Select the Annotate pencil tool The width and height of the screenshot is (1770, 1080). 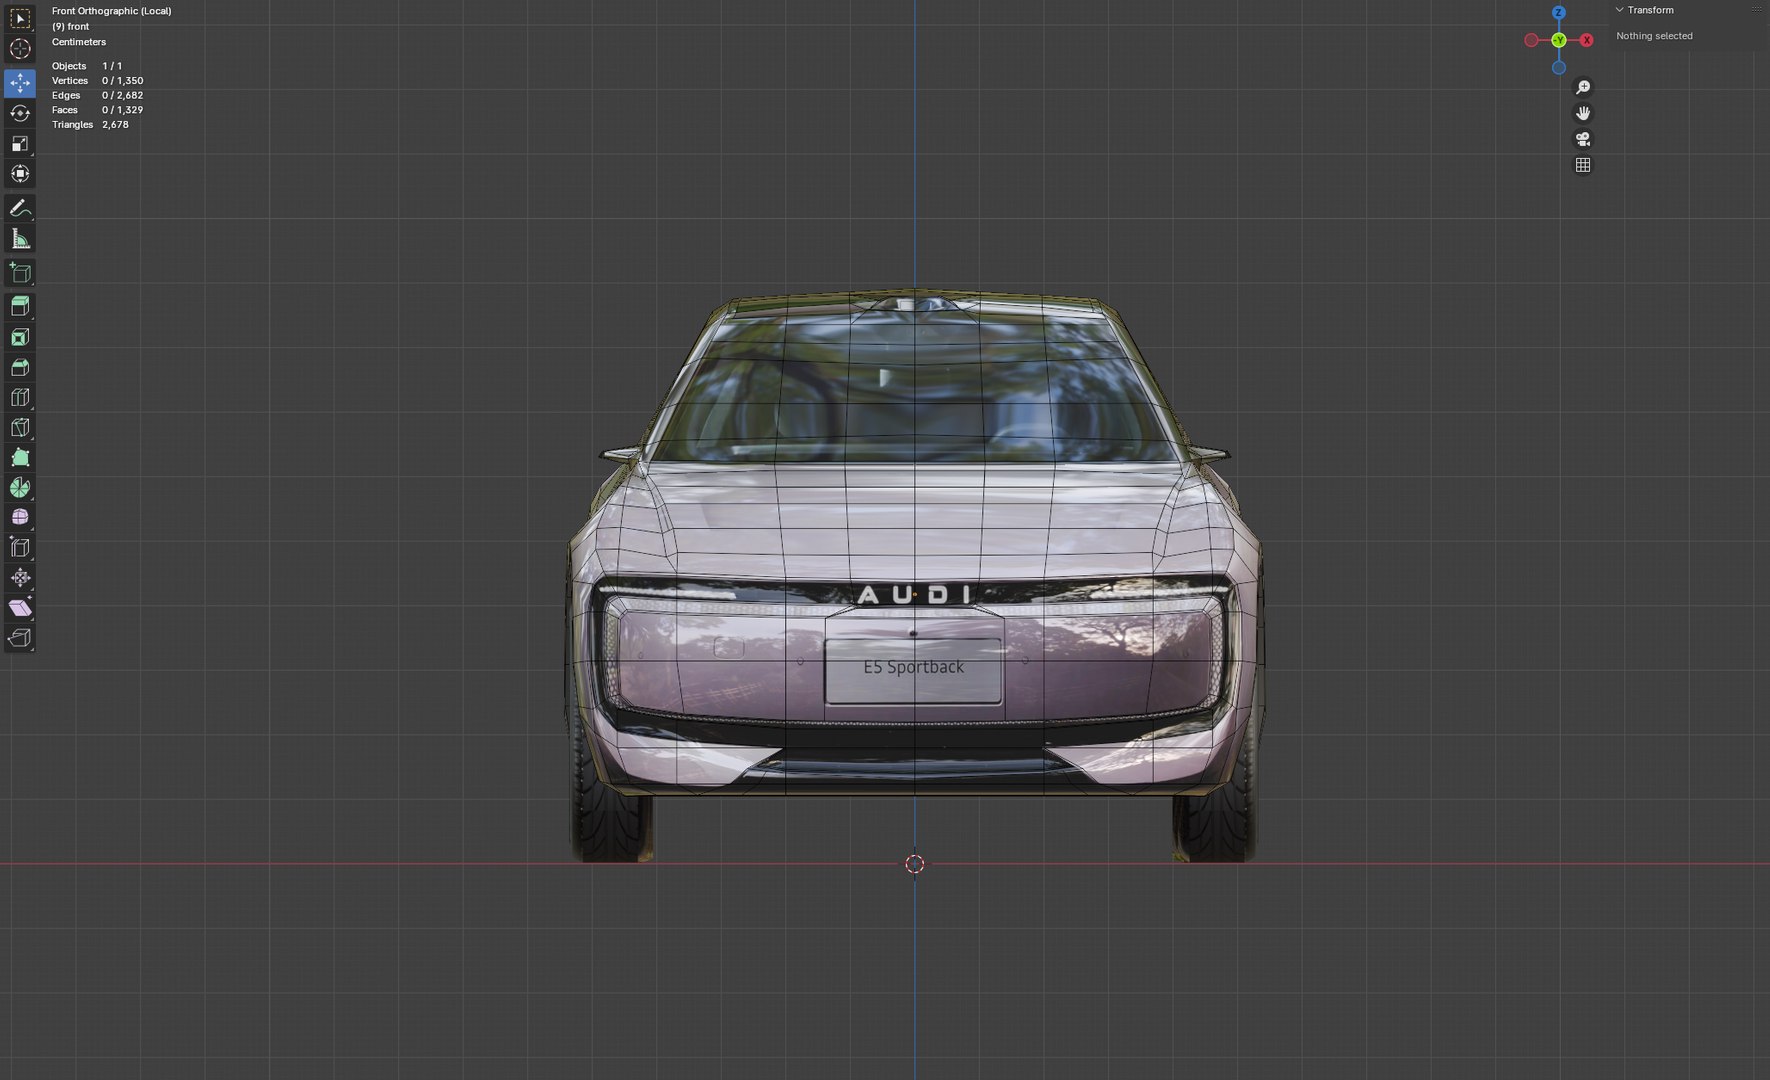(20, 208)
